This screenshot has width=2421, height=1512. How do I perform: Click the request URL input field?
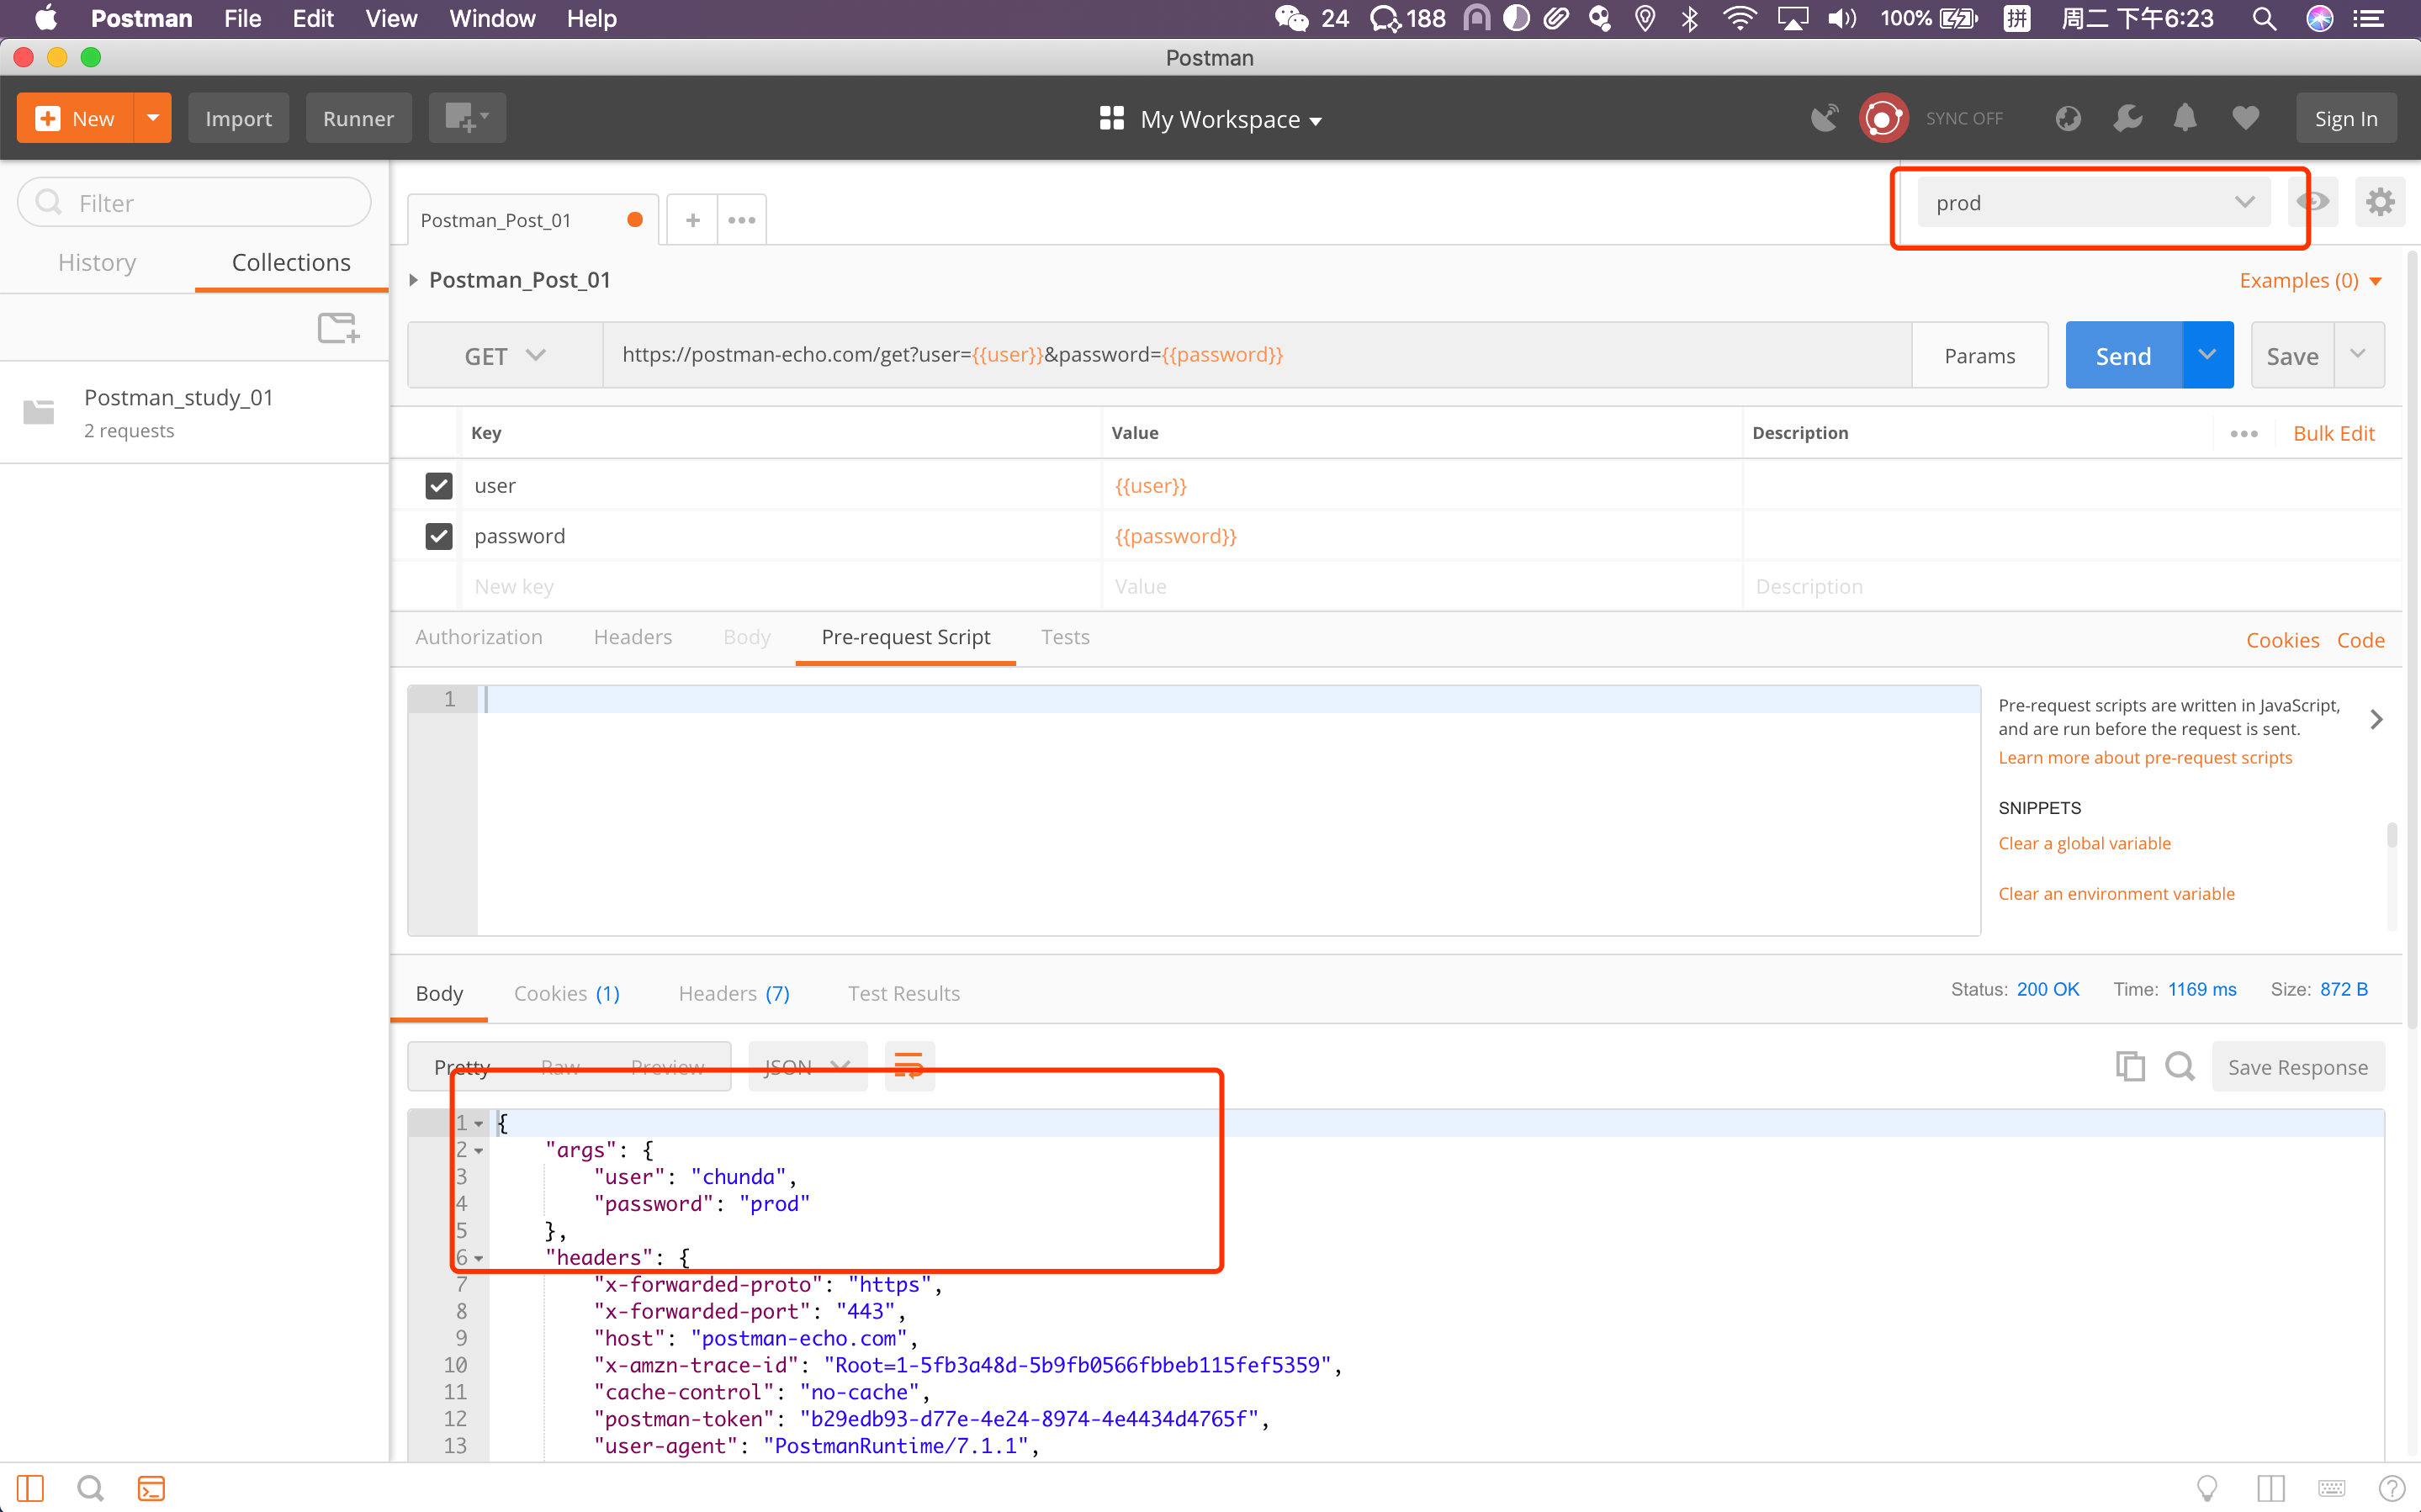(x=1257, y=355)
